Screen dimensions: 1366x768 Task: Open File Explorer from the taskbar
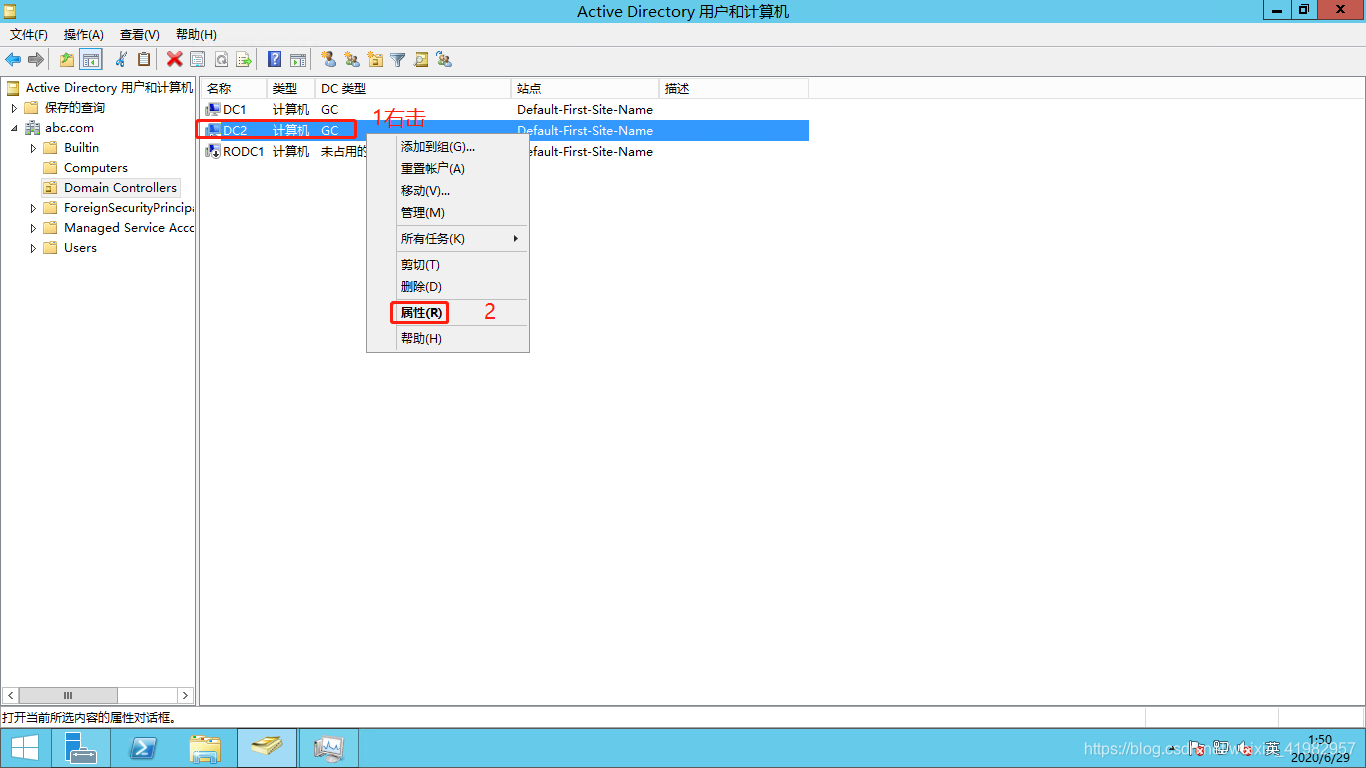tap(205, 748)
